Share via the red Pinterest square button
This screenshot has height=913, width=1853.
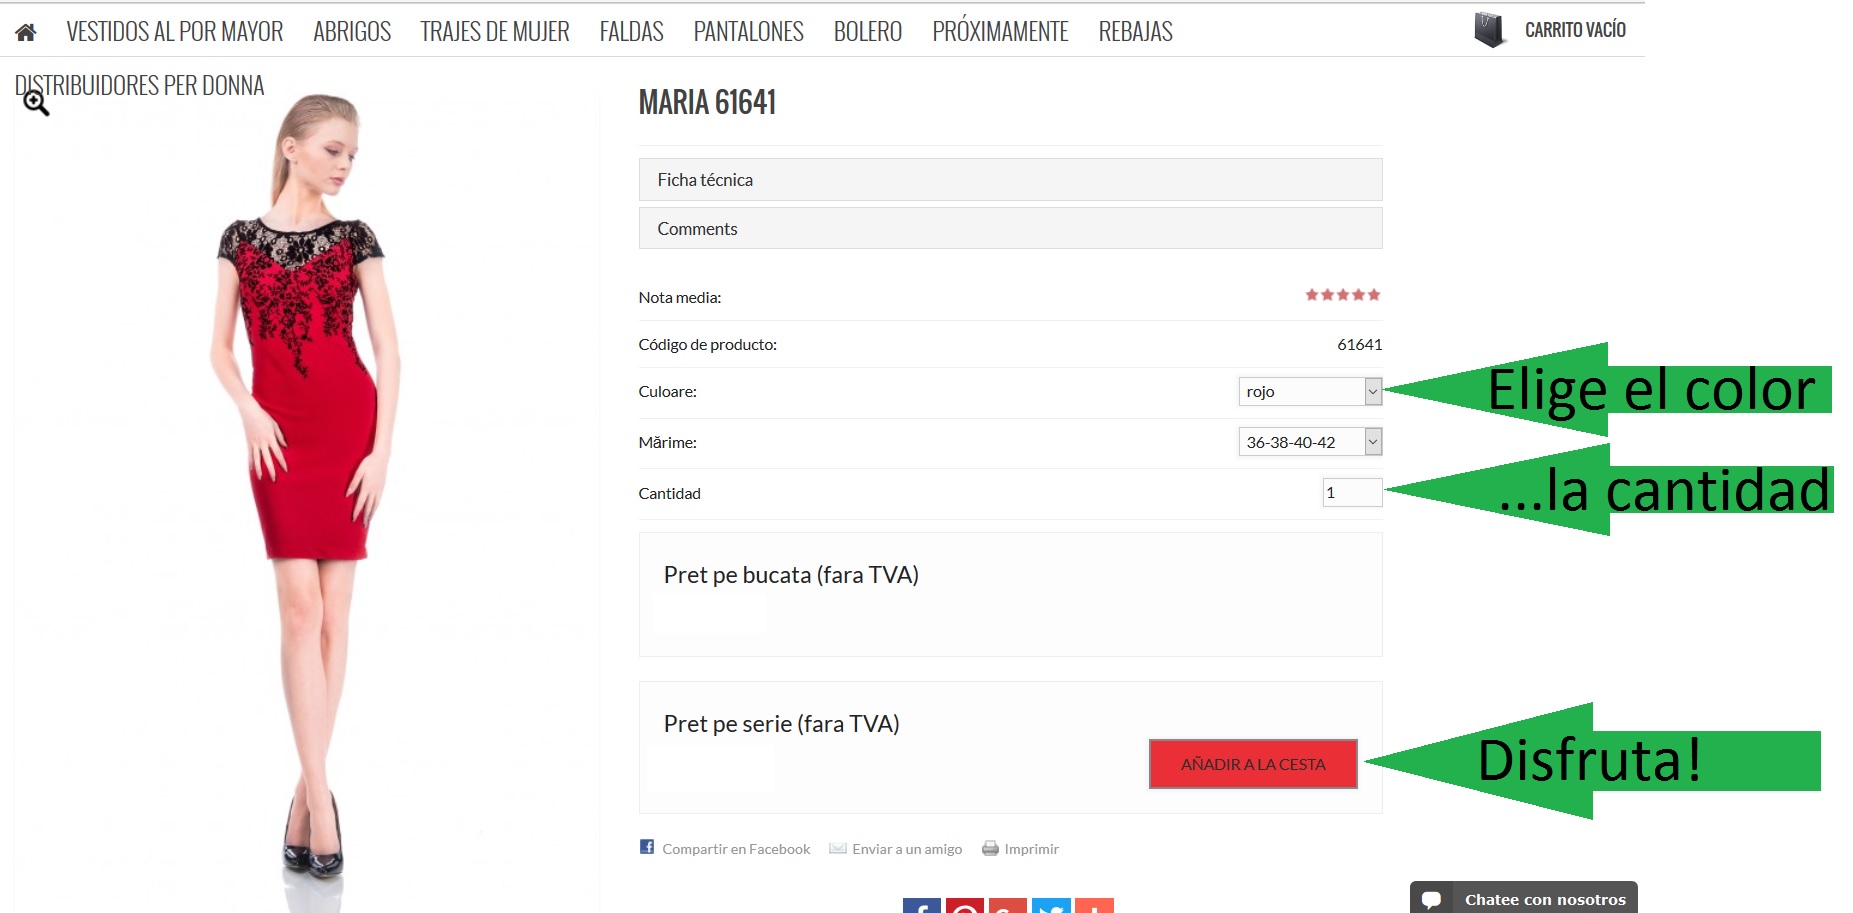pyautogui.click(x=965, y=906)
